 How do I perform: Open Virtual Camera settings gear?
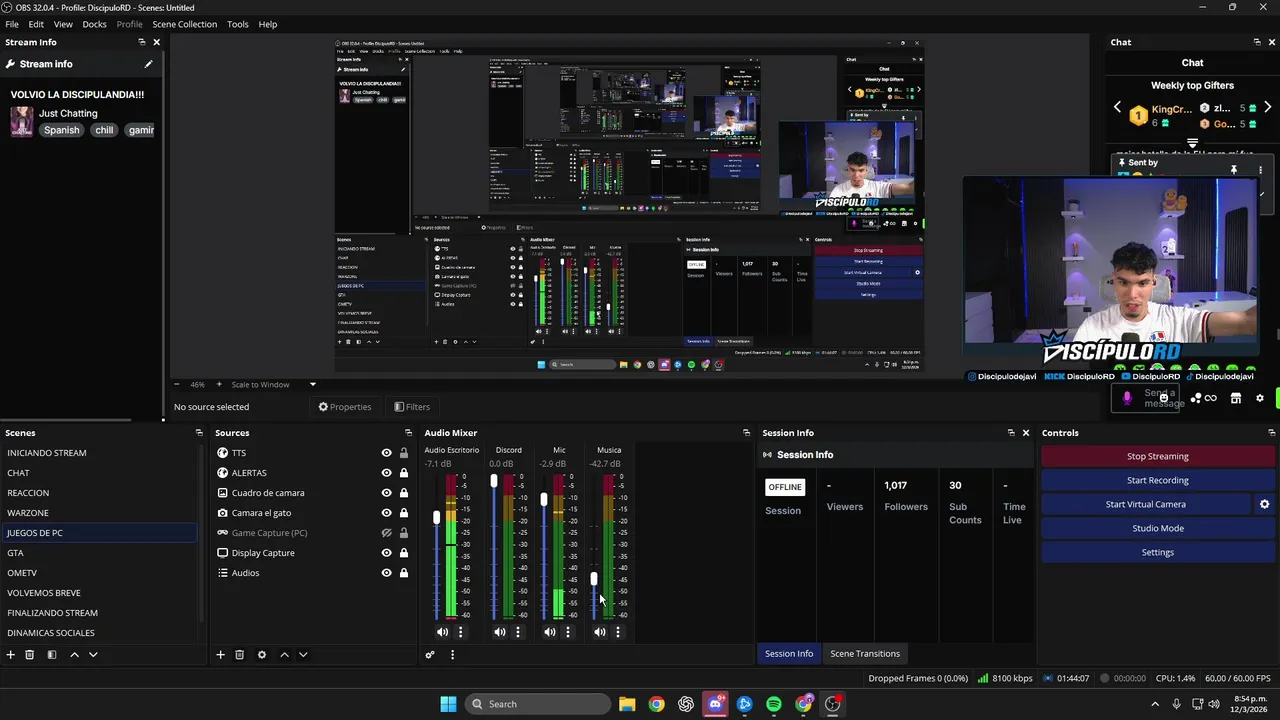coord(1264,504)
